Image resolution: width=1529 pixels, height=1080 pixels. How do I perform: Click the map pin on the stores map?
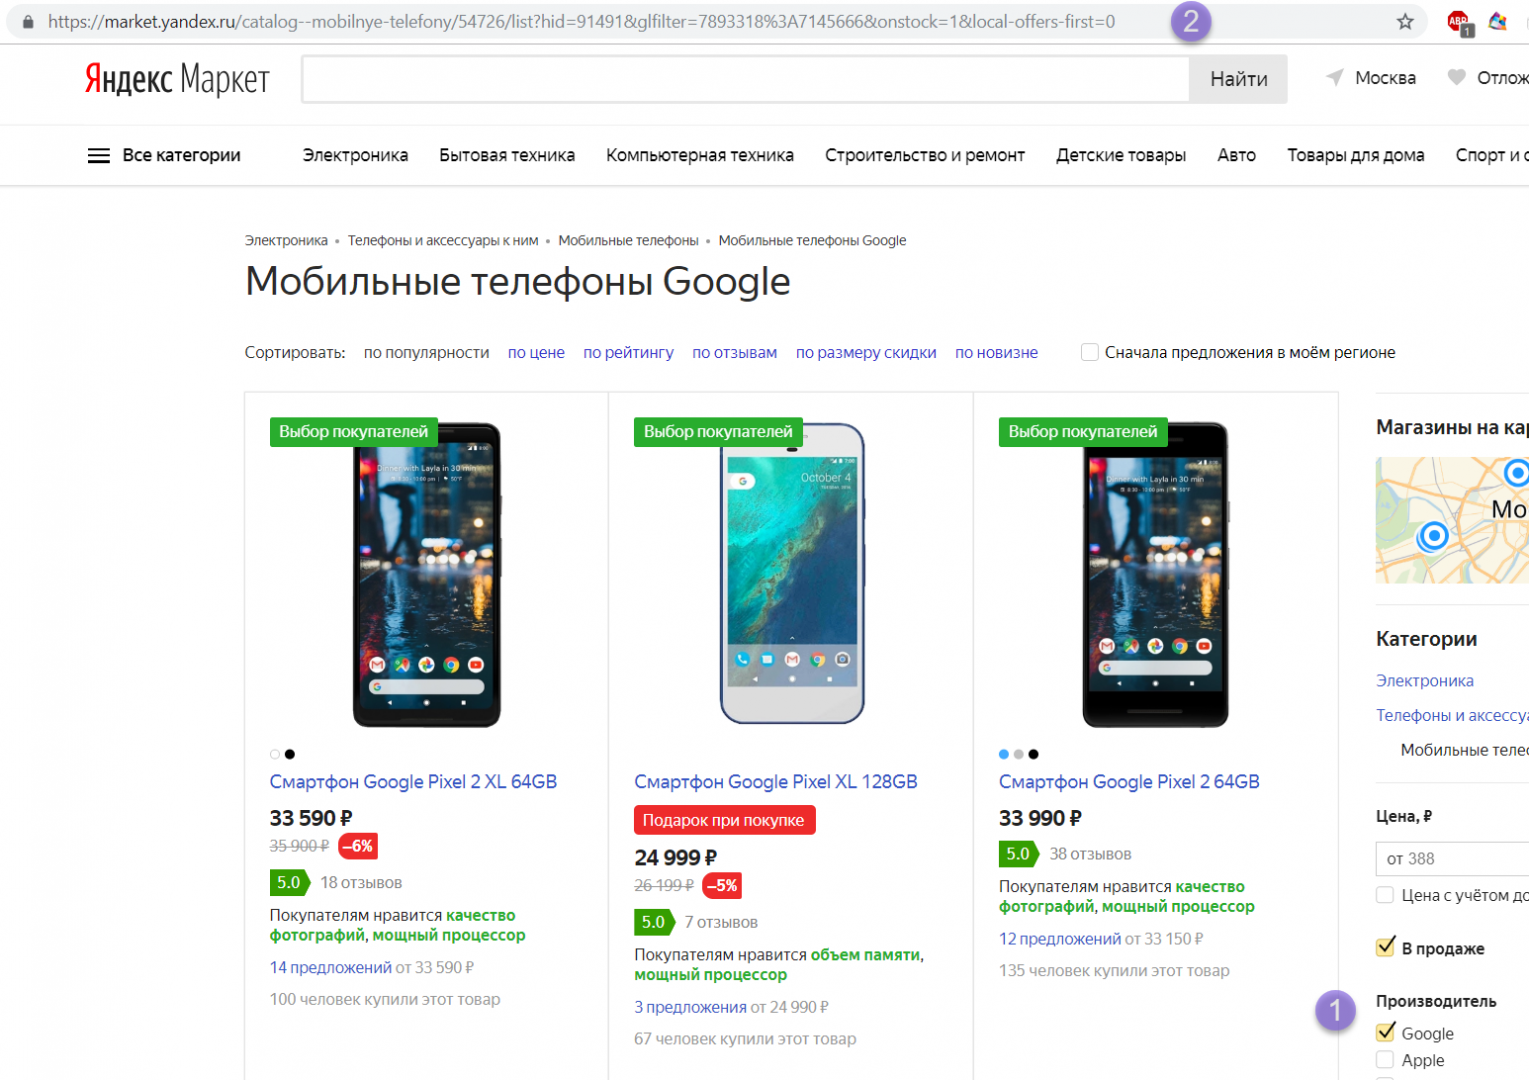(1434, 536)
